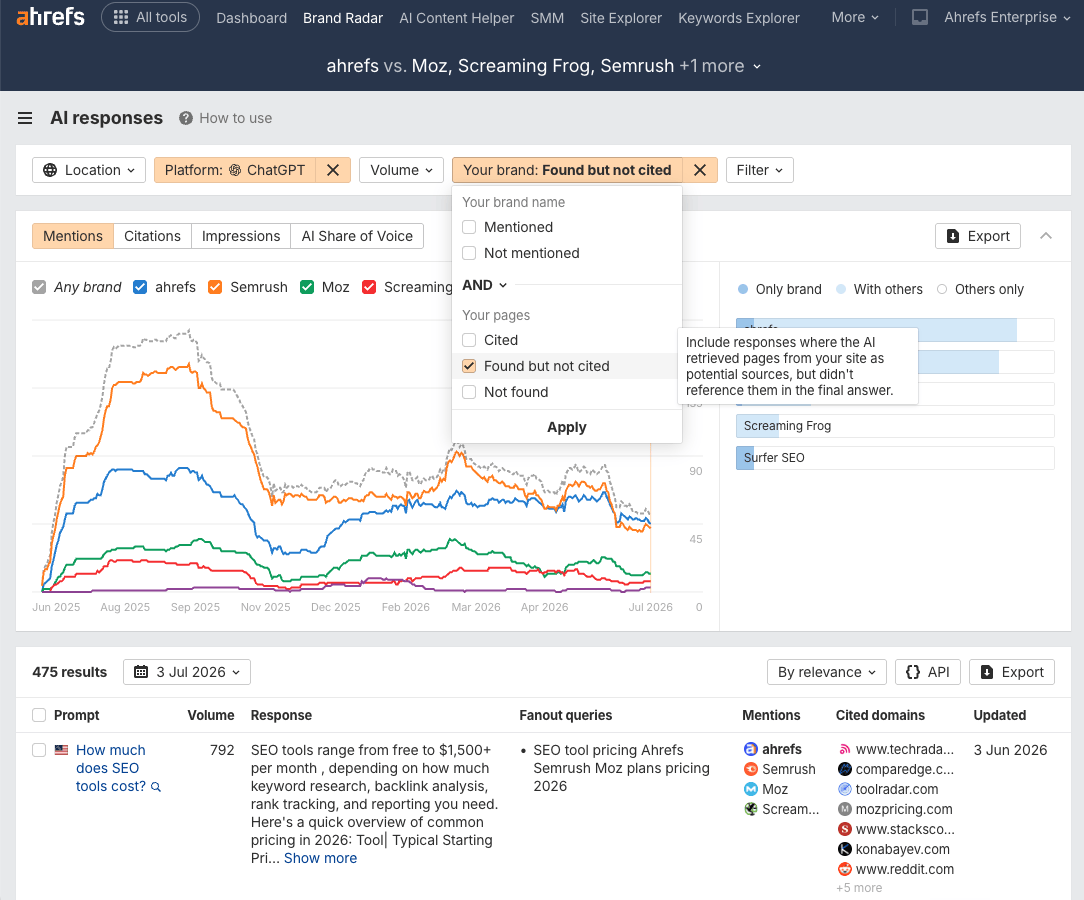Check the Cited checkbox
Image resolution: width=1084 pixels, height=900 pixels.
point(469,340)
